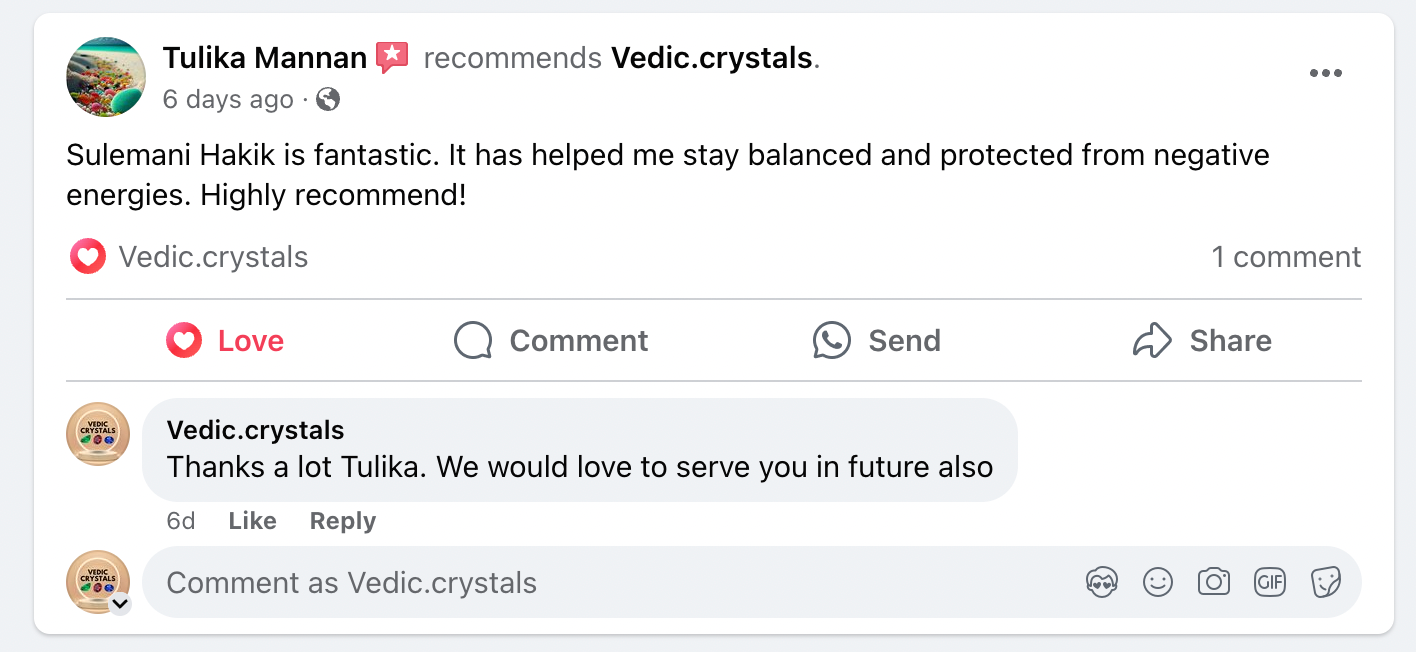Open the emoji picker in comment box
1416x652 pixels.
pos(1157,582)
